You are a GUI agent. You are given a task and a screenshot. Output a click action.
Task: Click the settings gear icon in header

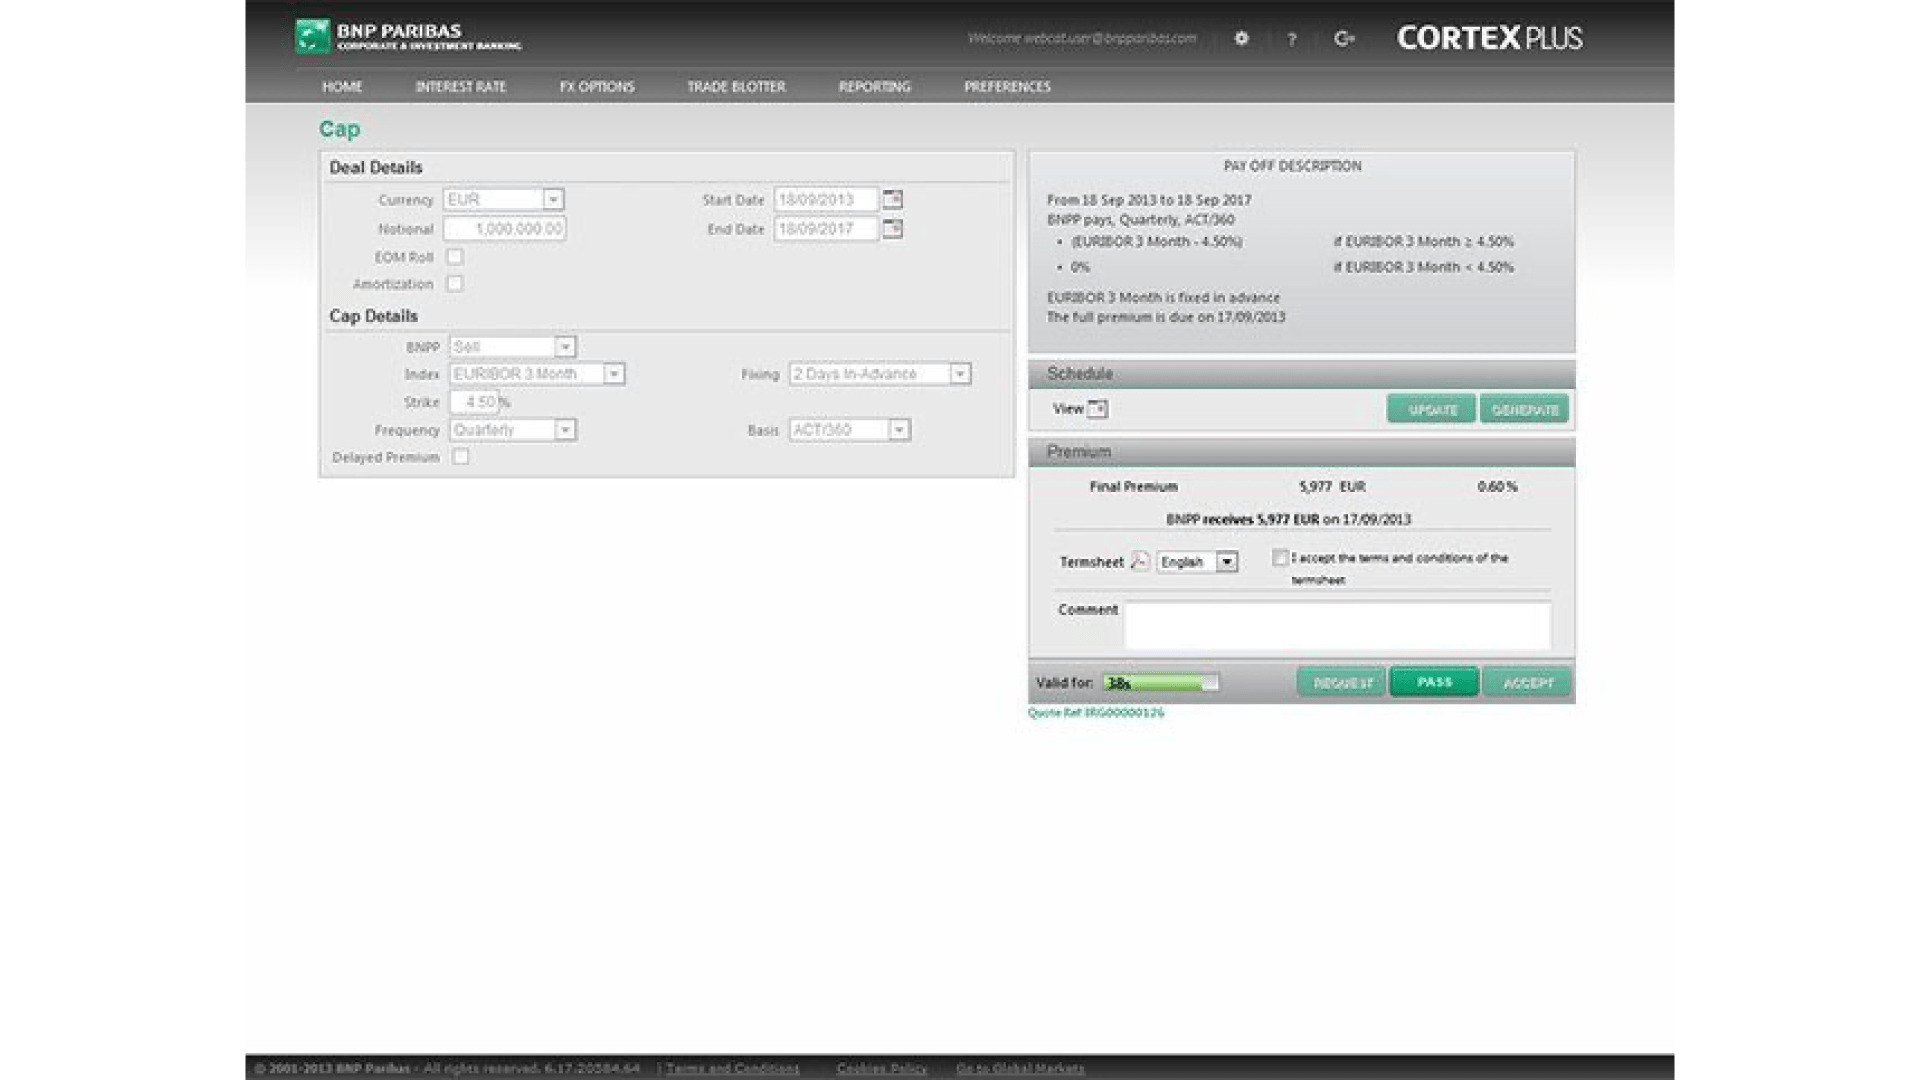(1241, 39)
